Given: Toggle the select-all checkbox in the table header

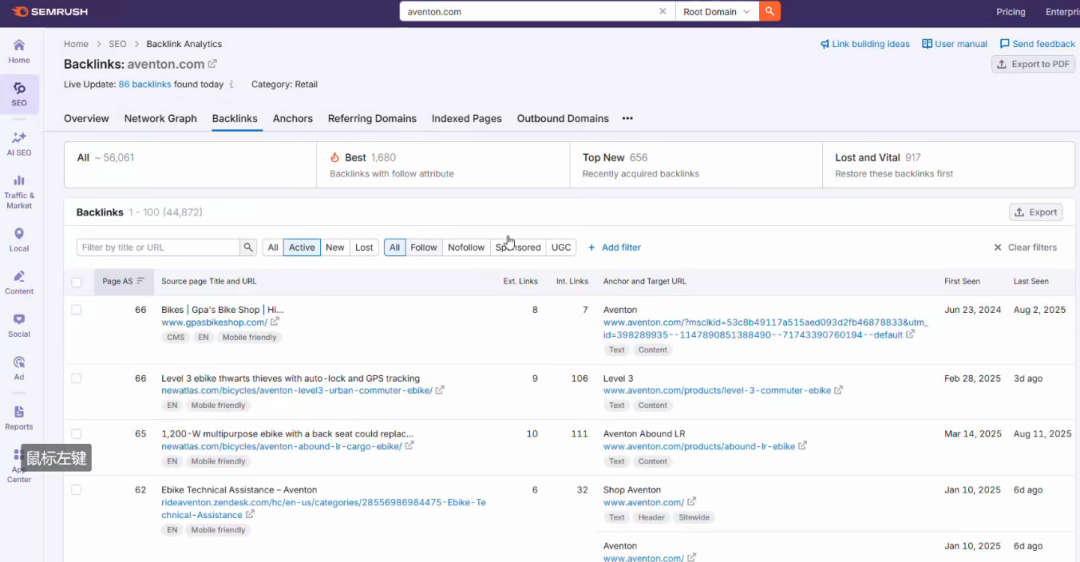Looking at the screenshot, I should coord(76,282).
